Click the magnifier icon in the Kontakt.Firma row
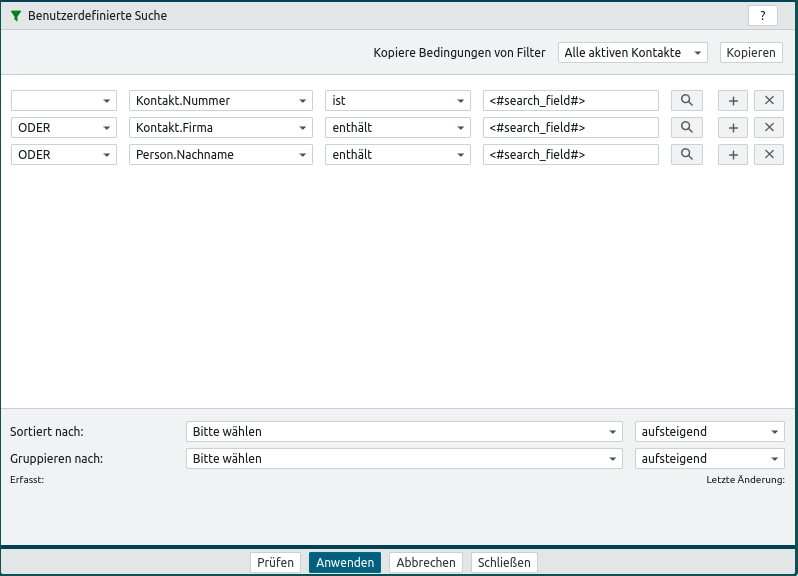 [687, 127]
